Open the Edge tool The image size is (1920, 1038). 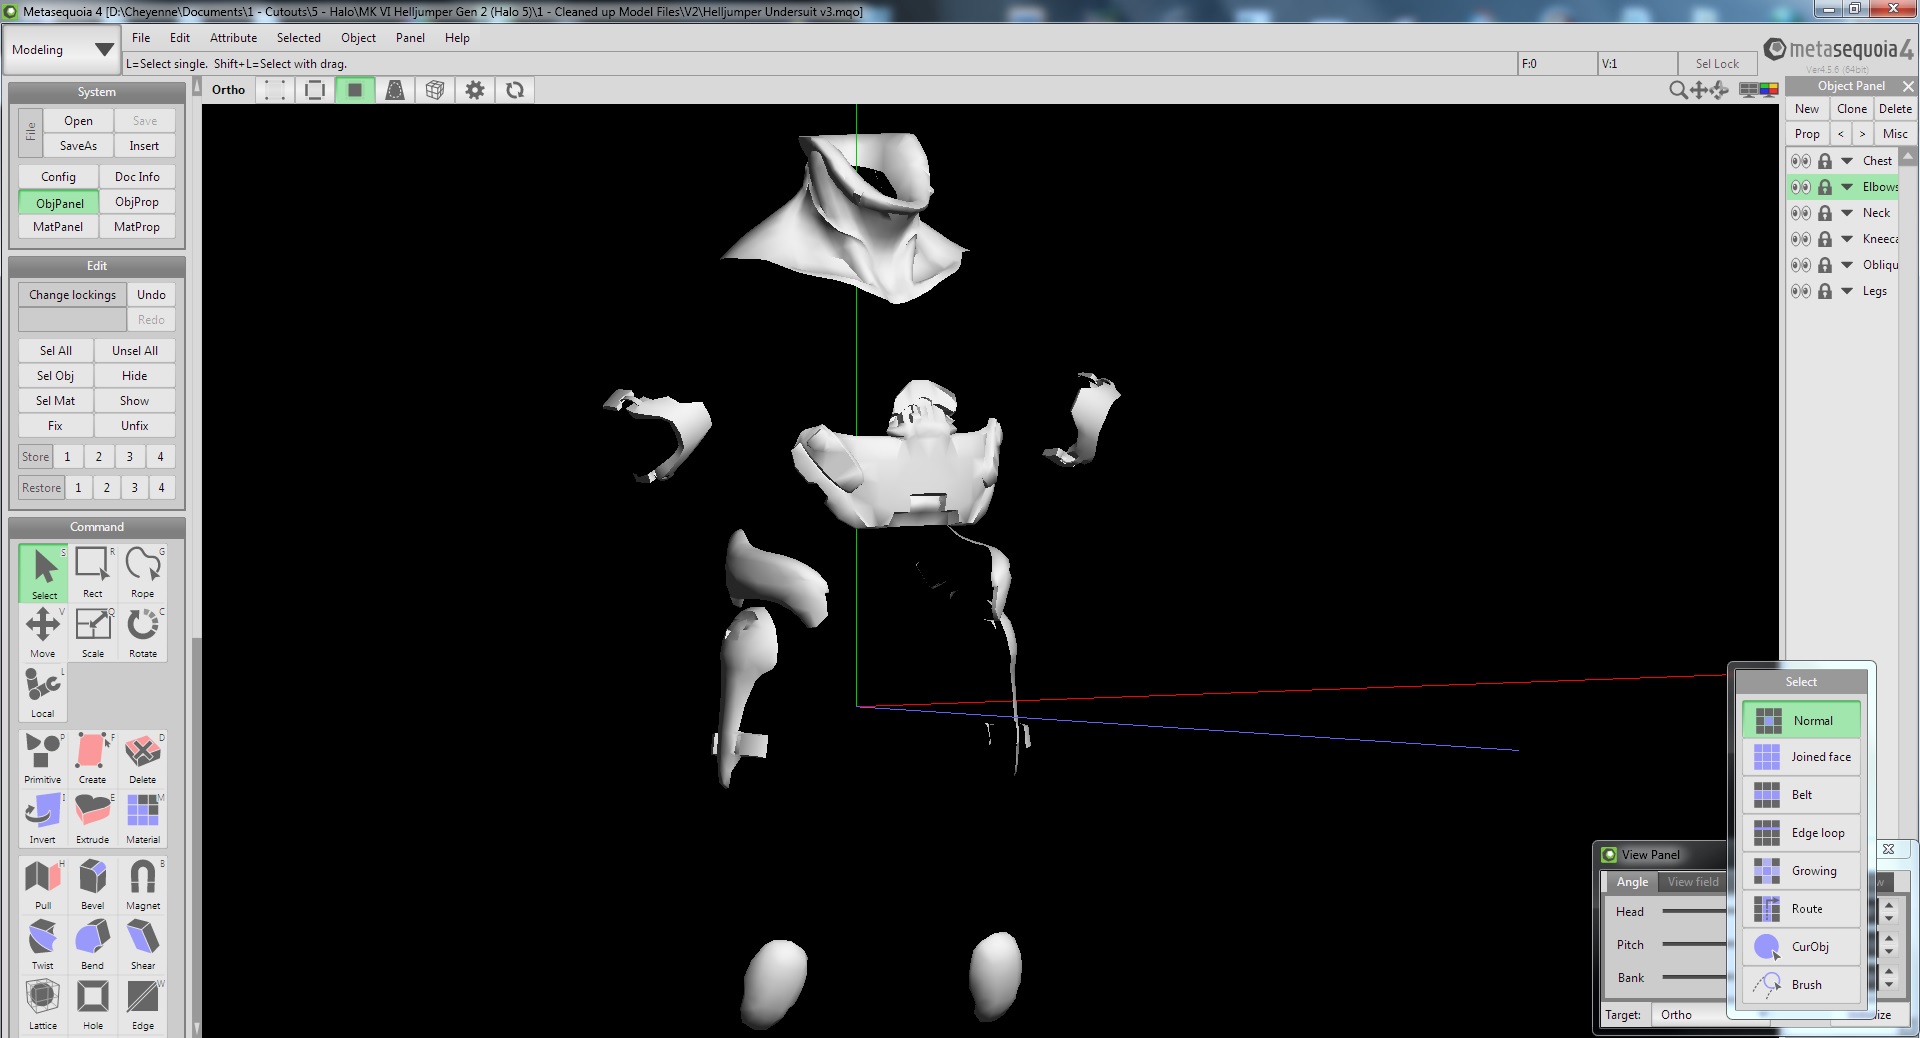pyautogui.click(x=143, y=1005)
